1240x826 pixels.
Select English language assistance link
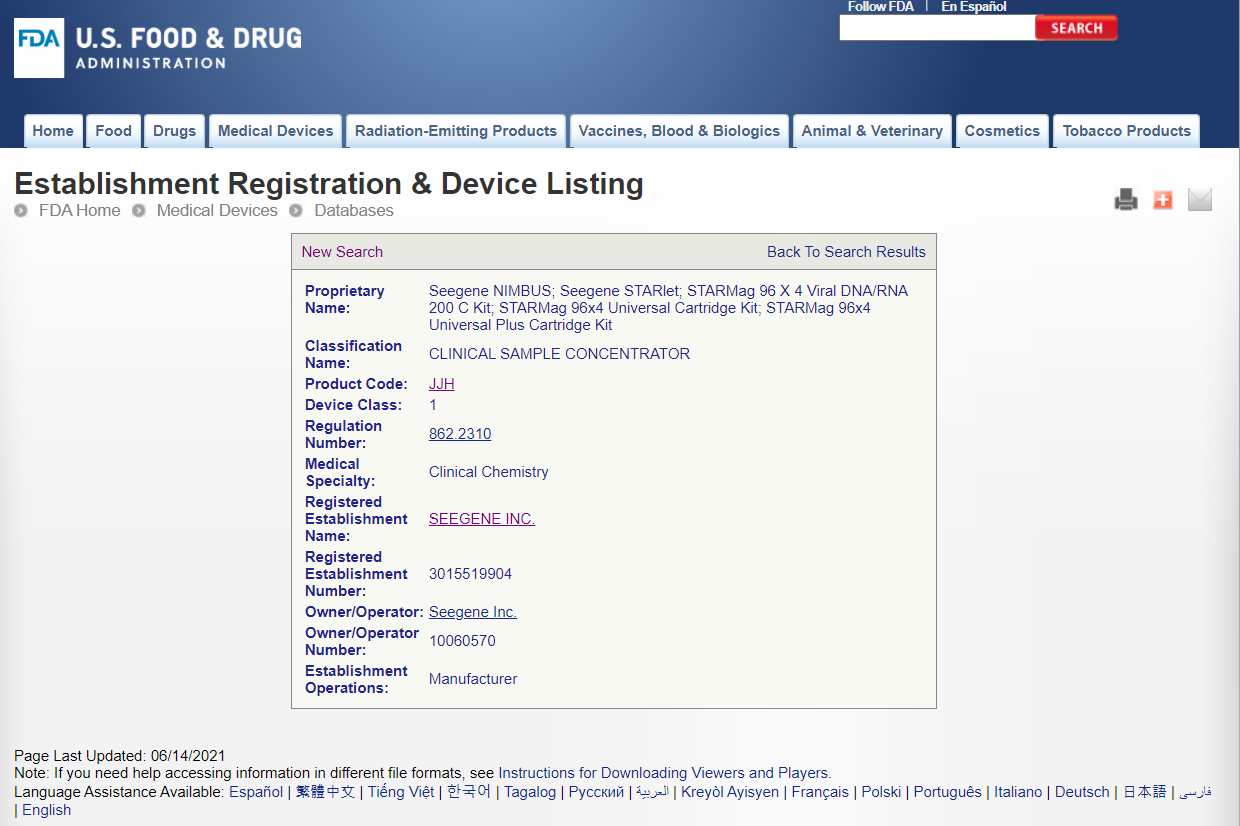click(x=46, y=810)
